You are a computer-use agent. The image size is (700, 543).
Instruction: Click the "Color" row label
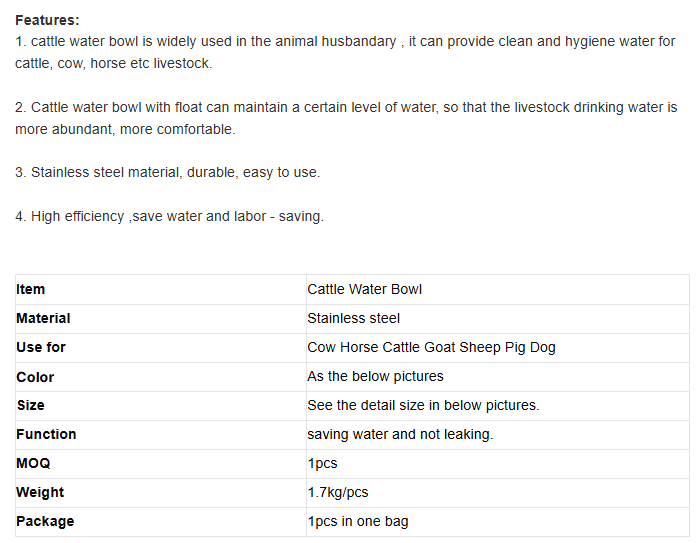tap(35, 377)
